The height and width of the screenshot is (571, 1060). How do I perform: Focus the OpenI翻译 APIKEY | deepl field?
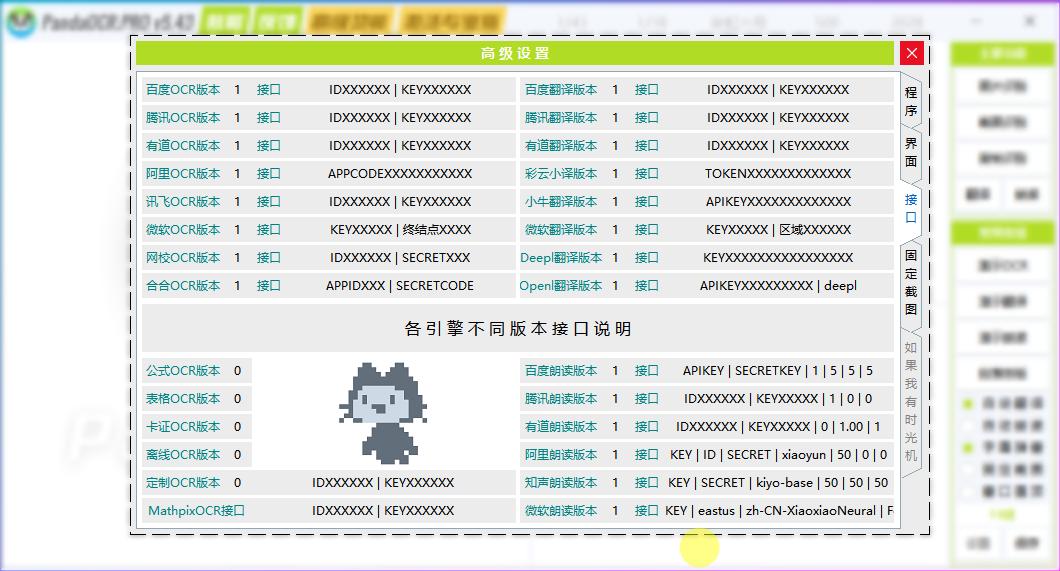coord(778,286)
